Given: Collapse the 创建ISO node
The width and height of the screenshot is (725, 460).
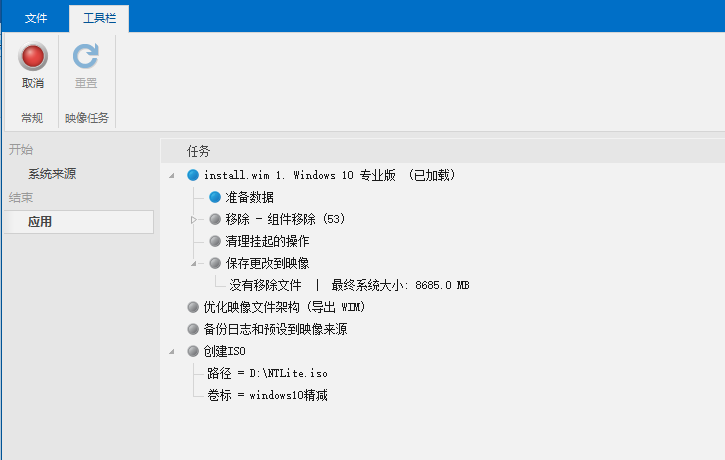Looking at the screenshot, I should (x=172, y=352).
